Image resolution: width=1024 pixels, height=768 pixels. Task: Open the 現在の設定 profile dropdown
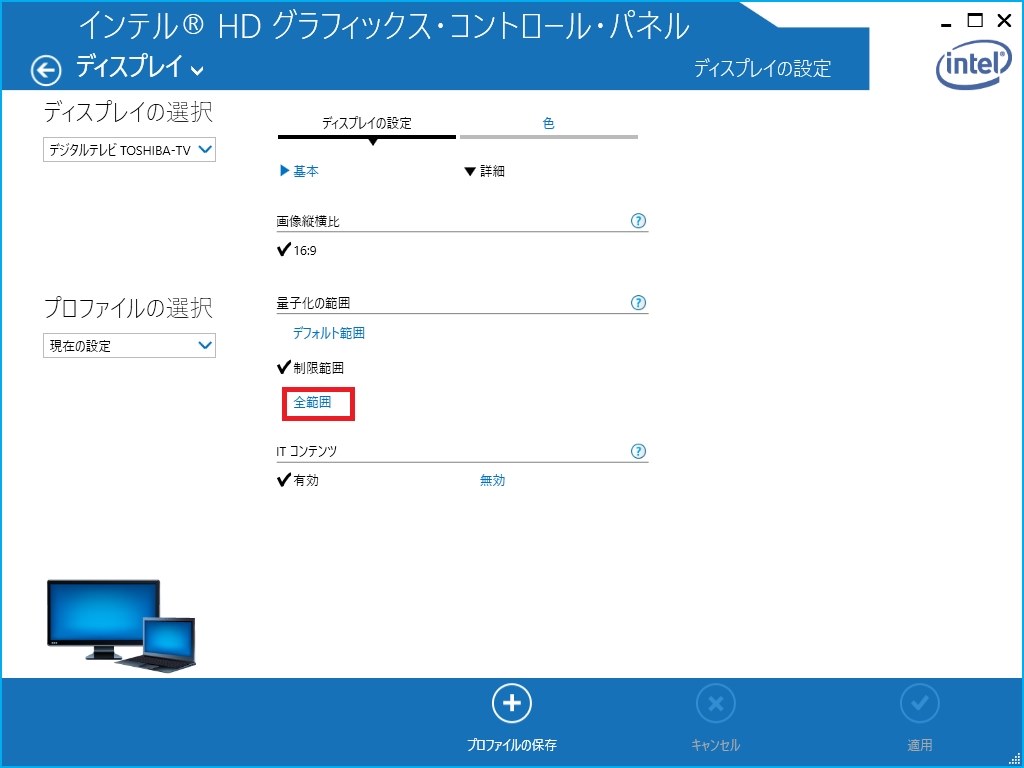tap(129, 345)
